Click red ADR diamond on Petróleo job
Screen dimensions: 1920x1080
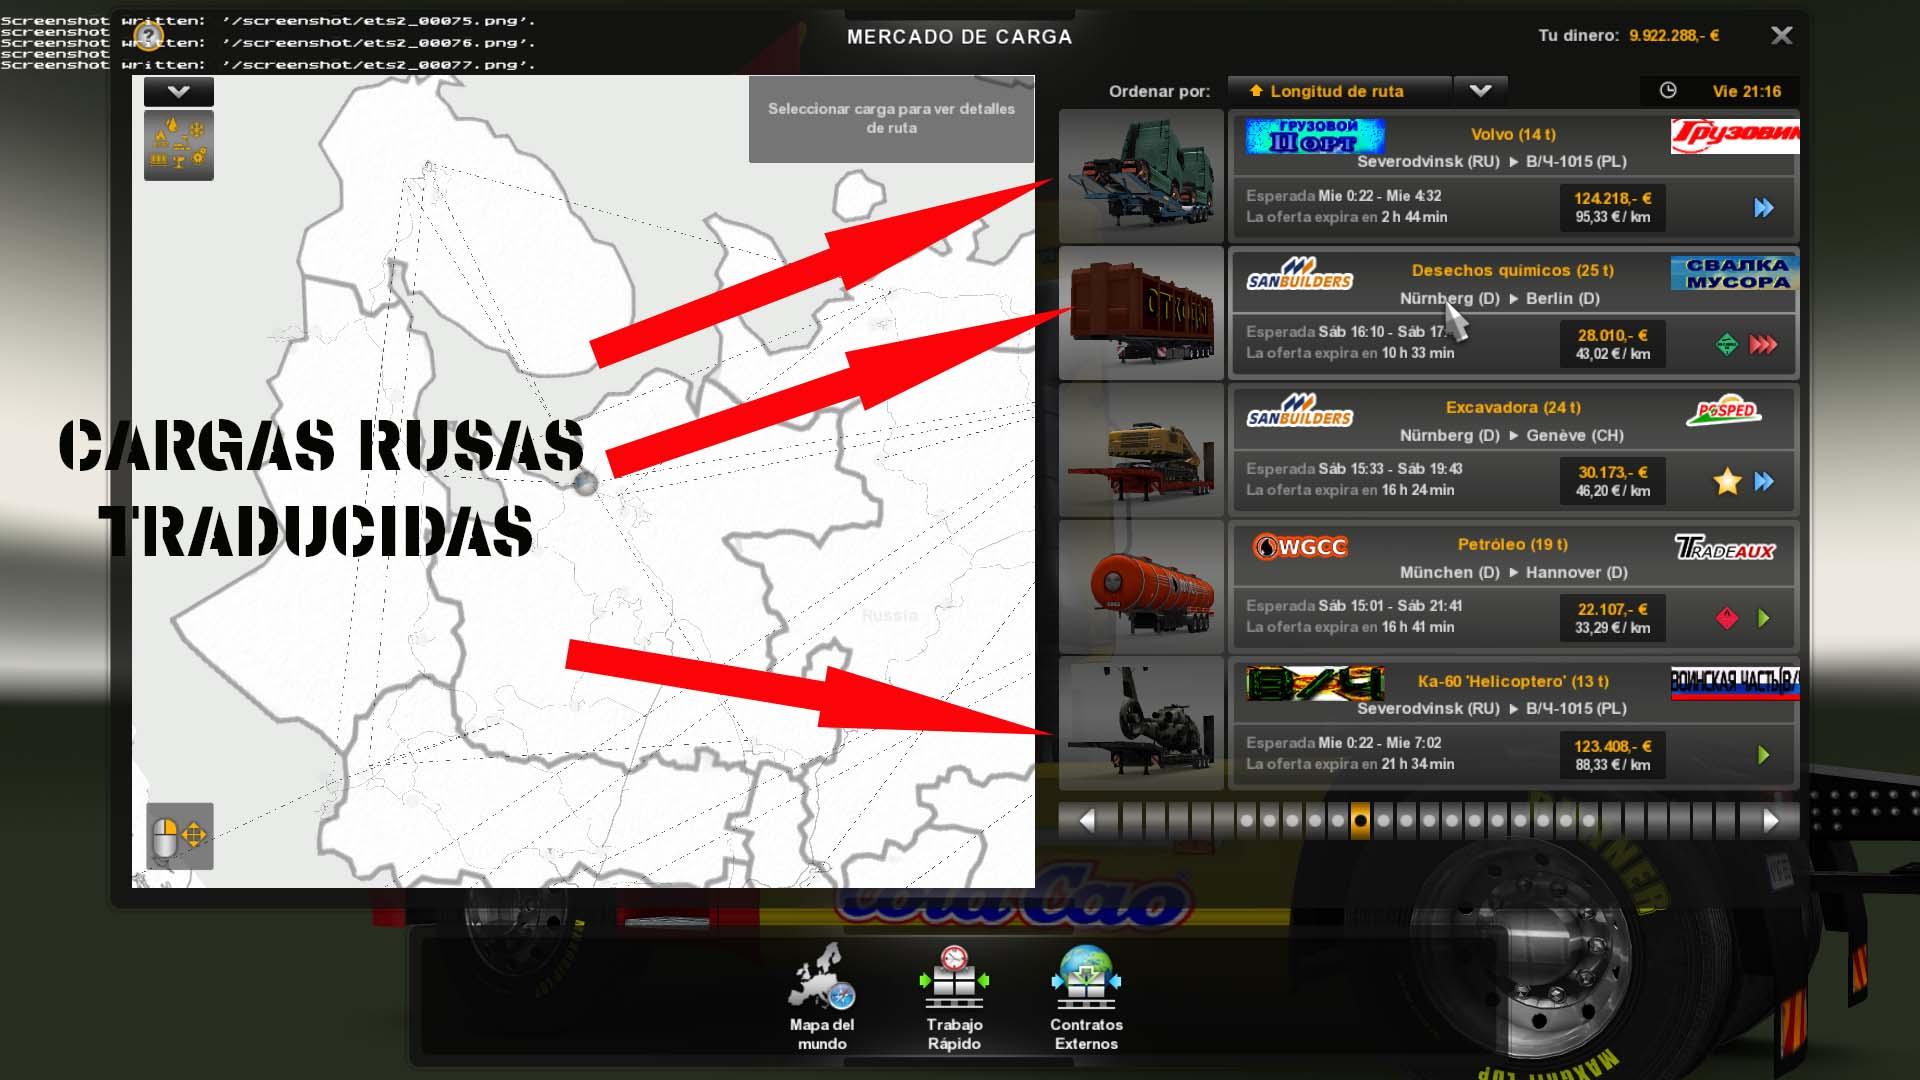pyautogui.click(x=1727, y=619)
